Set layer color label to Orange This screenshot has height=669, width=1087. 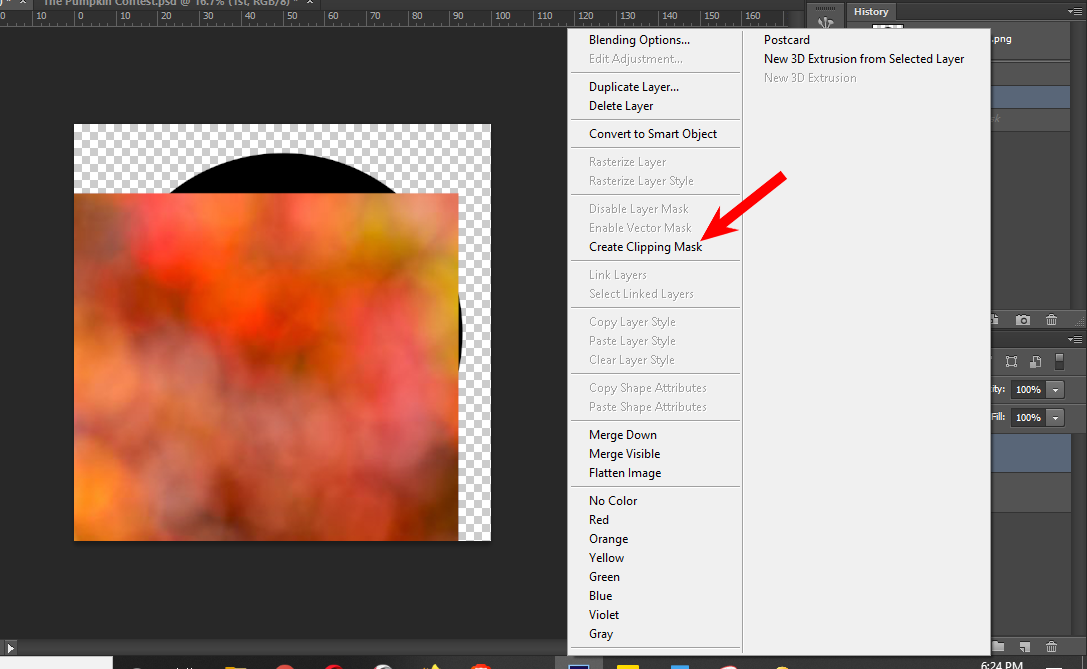click(x=609, y=539)
